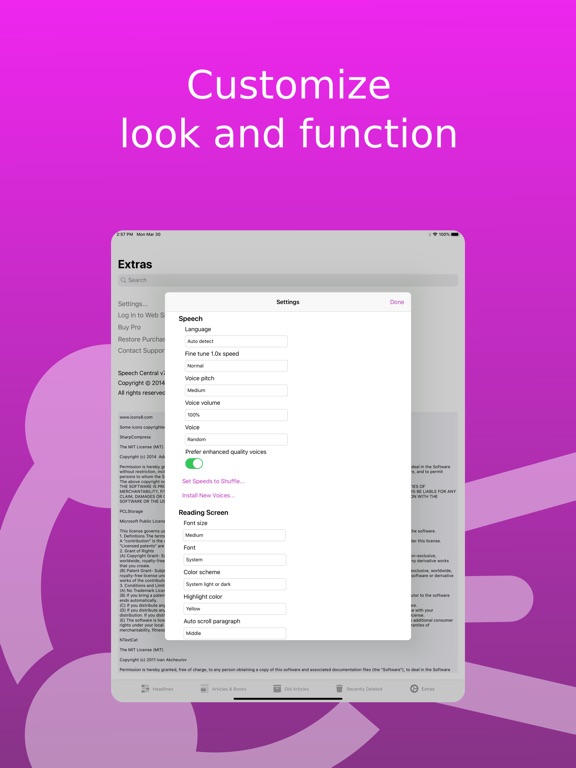Open Auto scroll paragraph dropdown showing Middle

pos(234,633)
